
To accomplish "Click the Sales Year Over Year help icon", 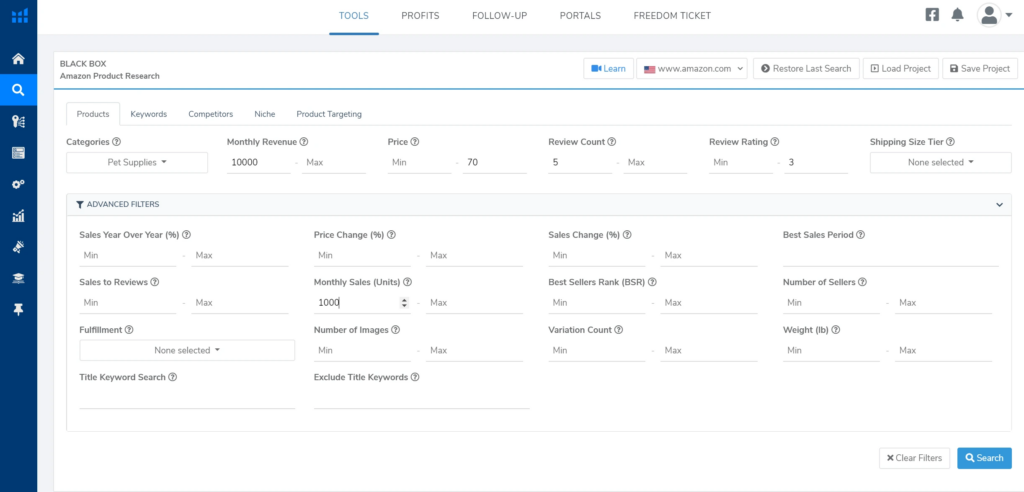I will (x=186, y=235).
